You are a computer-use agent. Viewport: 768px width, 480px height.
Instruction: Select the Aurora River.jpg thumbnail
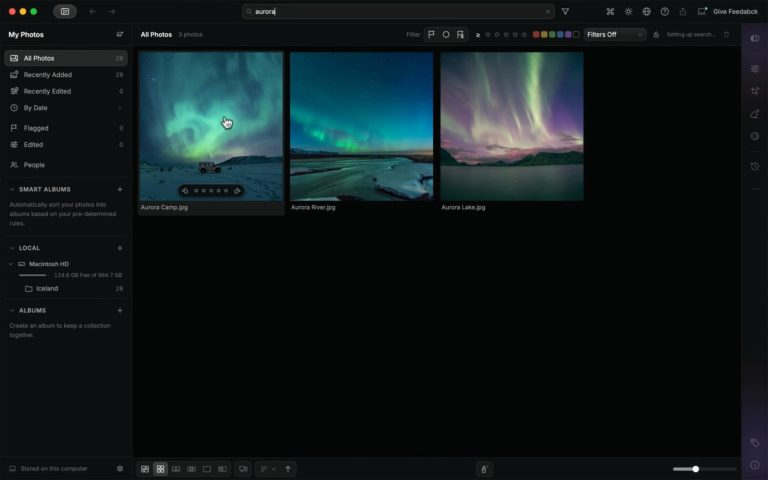361,126
